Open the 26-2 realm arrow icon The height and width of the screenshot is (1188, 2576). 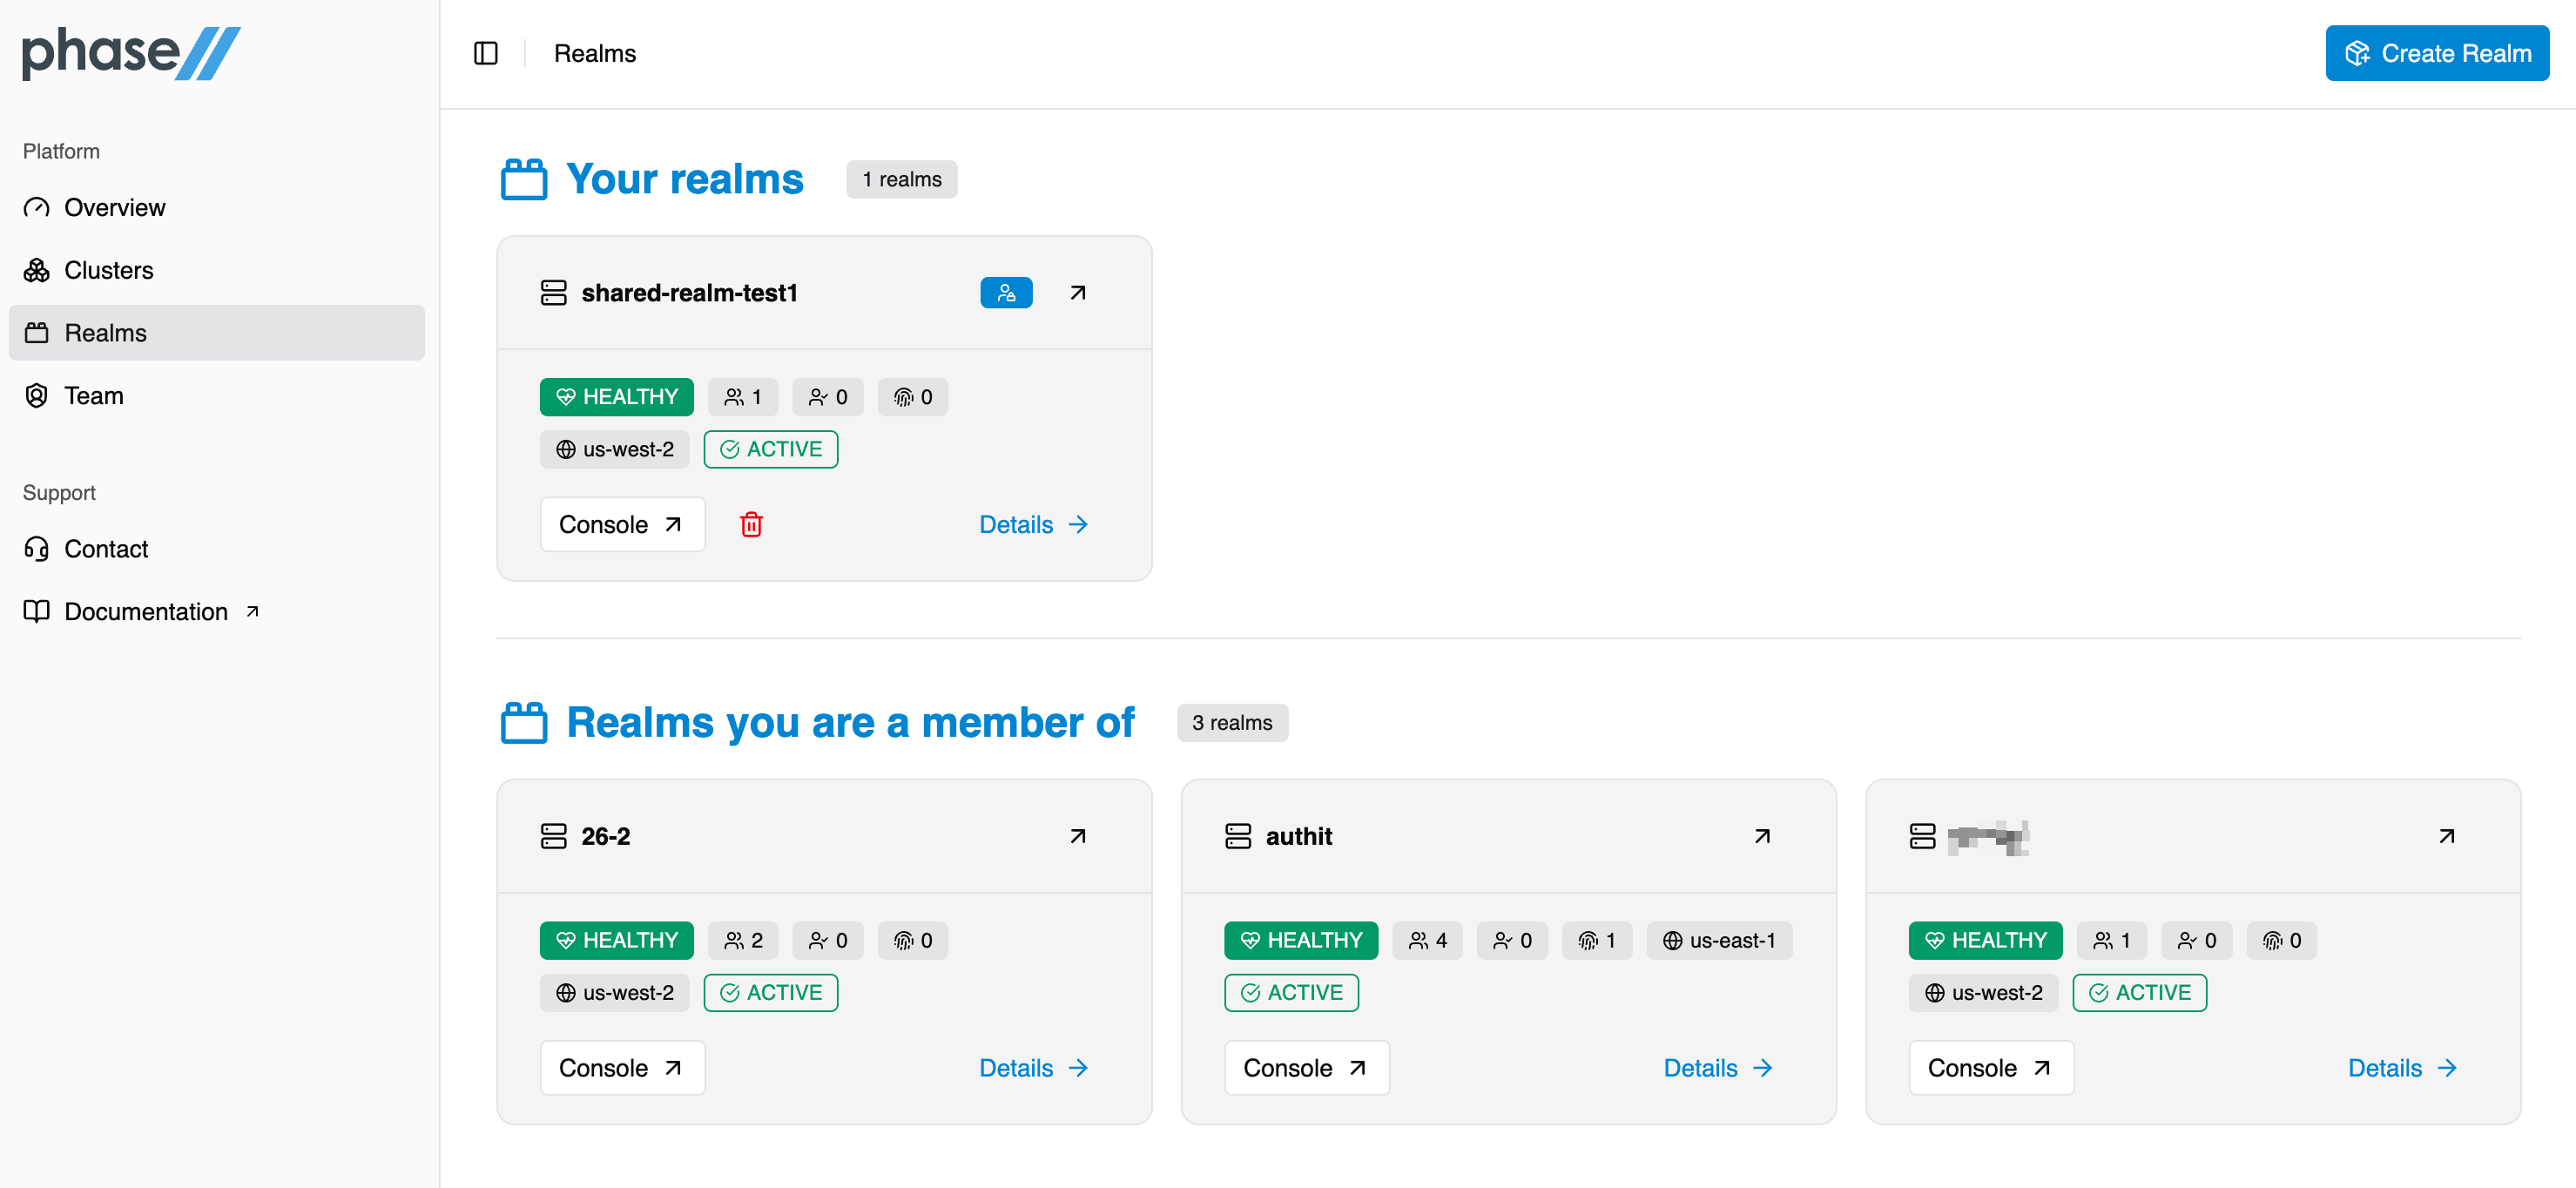1077,836
